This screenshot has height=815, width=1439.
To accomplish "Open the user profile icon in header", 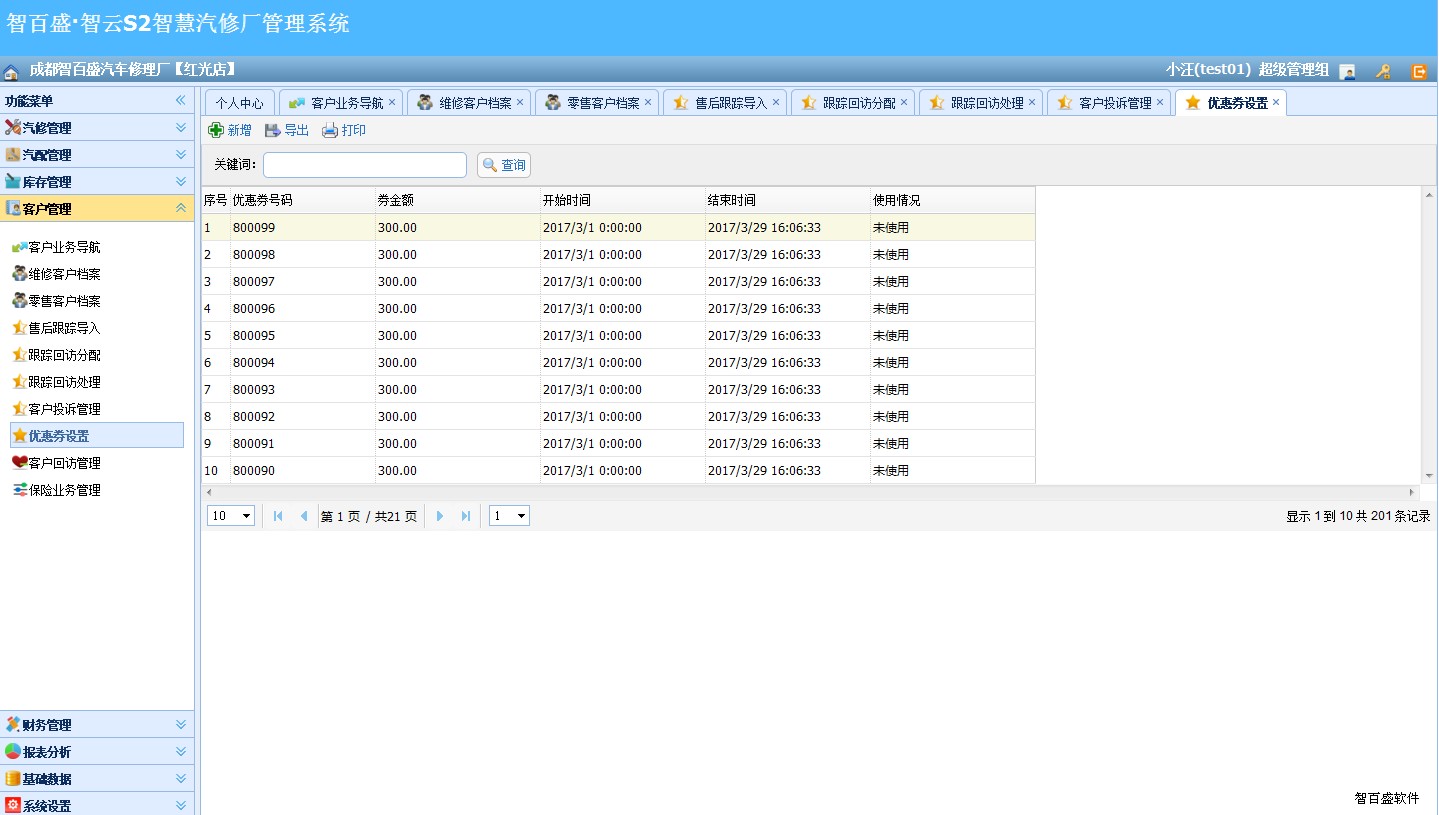I will 1348,71.
